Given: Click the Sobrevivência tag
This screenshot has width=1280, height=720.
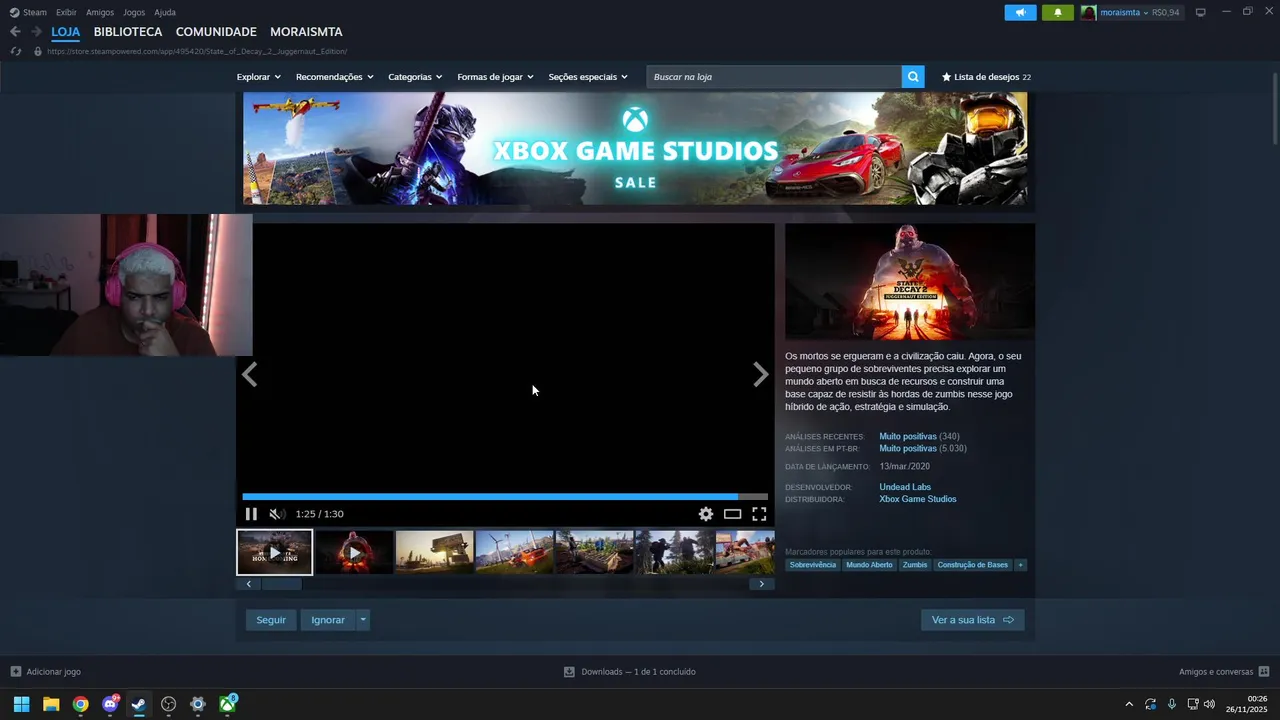Looking at the screenshot, I should coord(812,565).
